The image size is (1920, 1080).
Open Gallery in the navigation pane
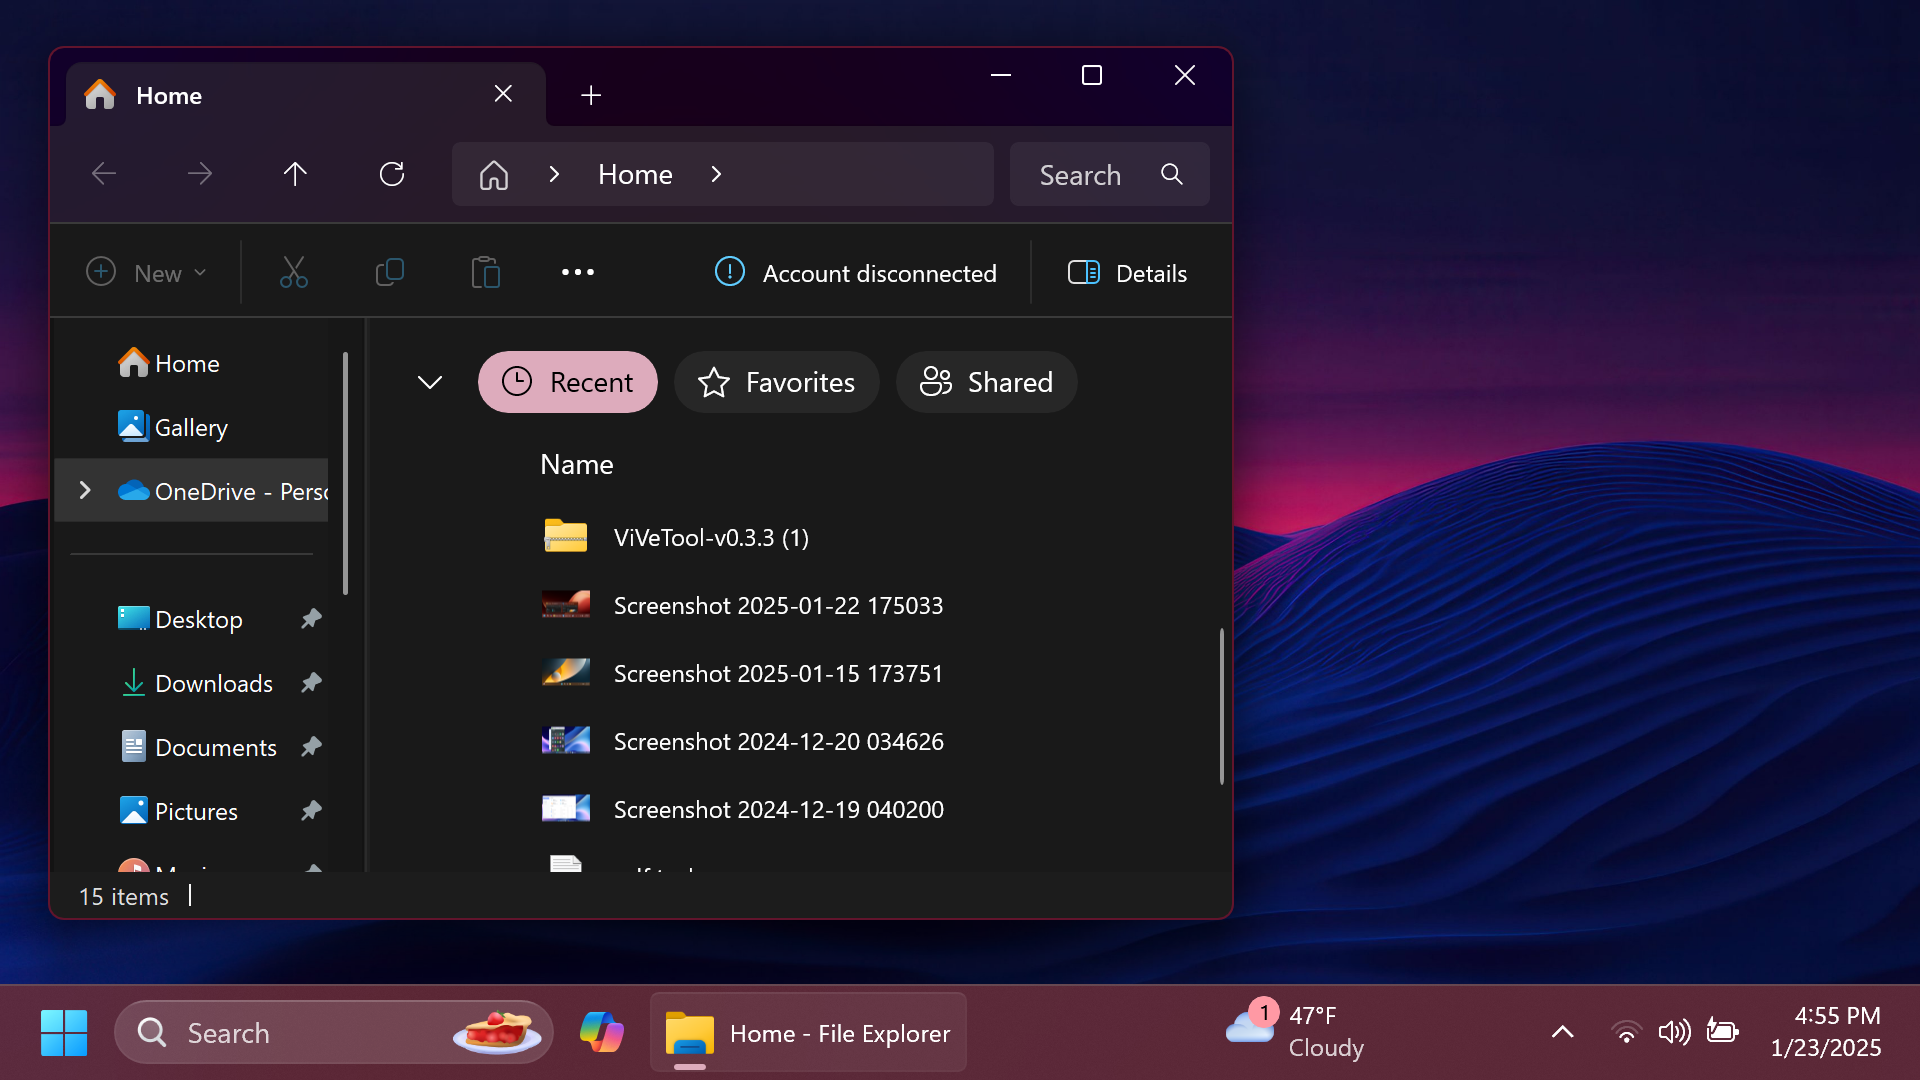click(191, 427)
